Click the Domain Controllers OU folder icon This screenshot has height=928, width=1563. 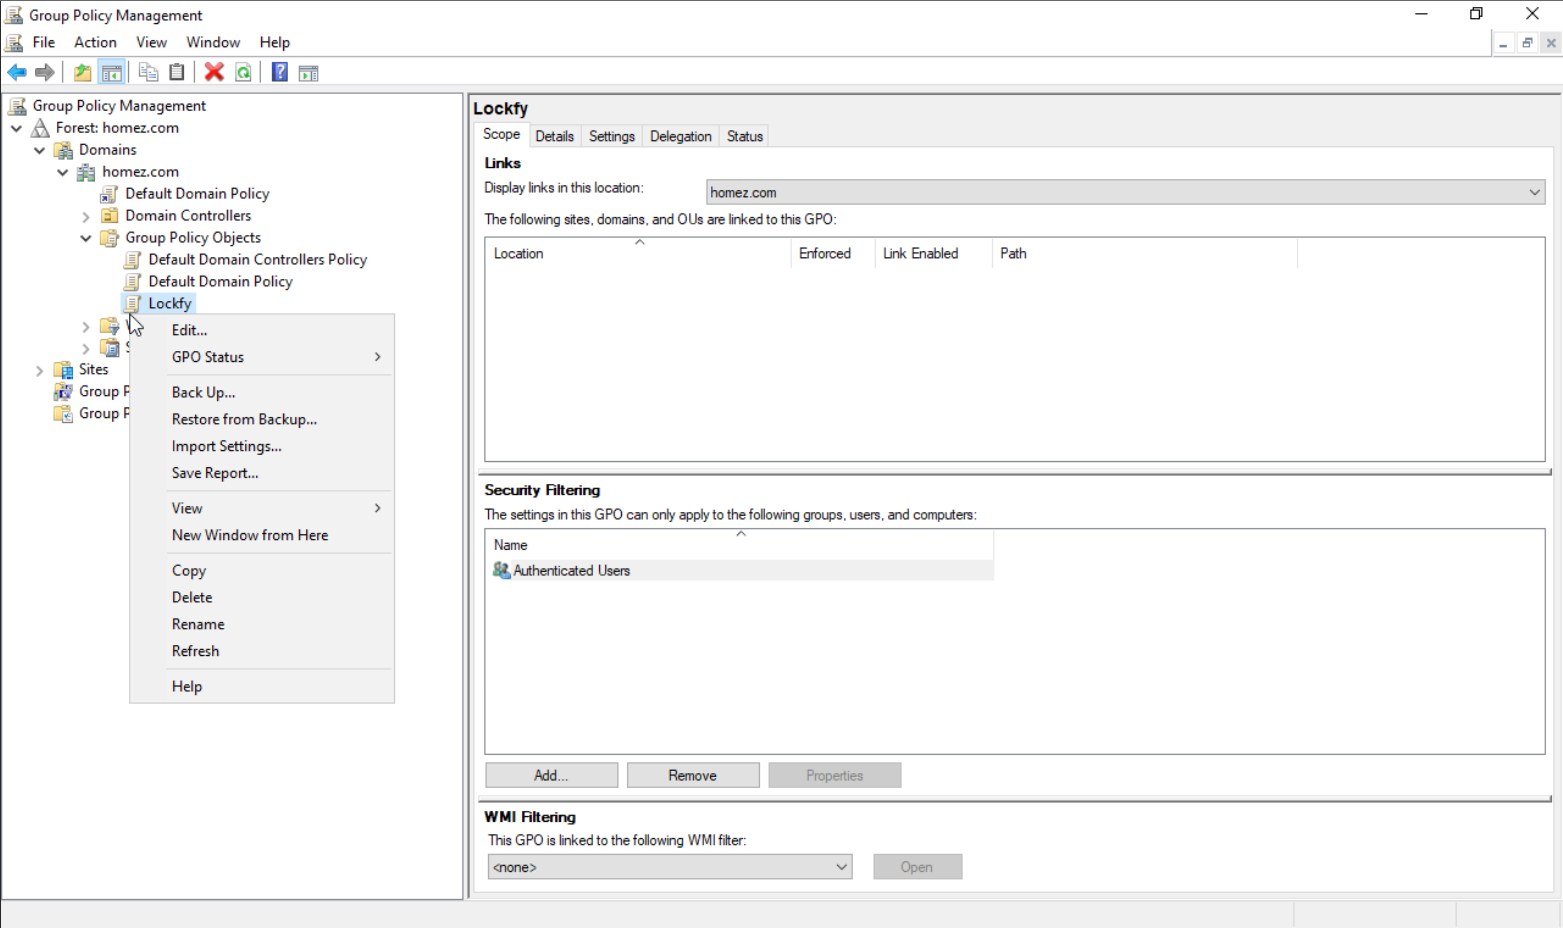(x=109, y=216)
